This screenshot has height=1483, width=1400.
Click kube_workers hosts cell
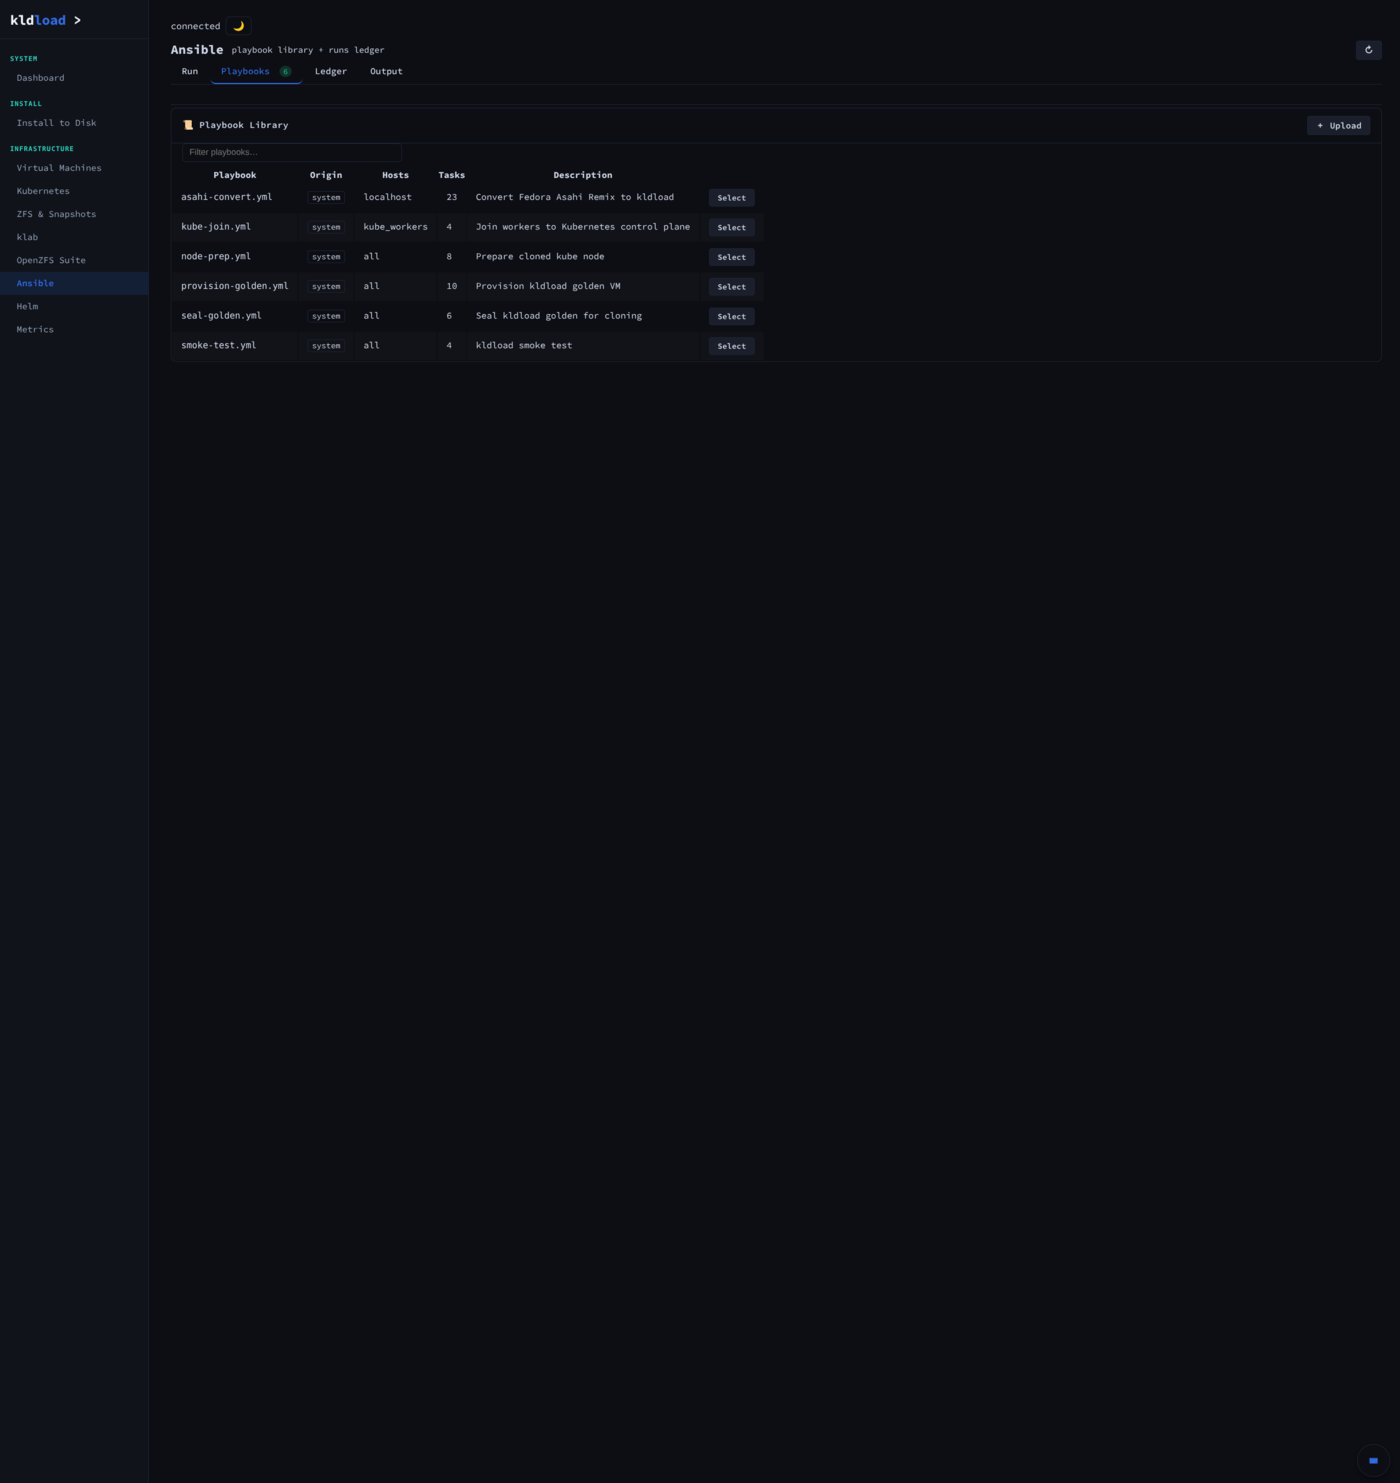pos(395,227)
